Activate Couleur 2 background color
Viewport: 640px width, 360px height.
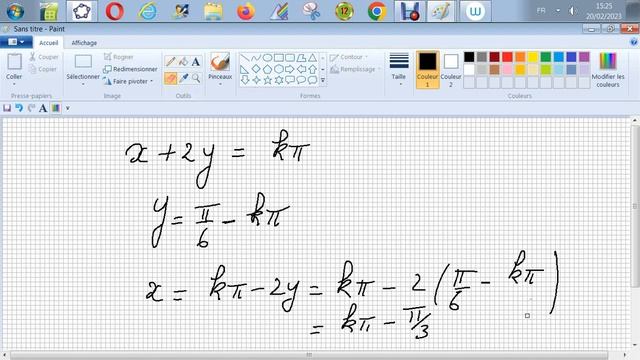tap(451, 70)
